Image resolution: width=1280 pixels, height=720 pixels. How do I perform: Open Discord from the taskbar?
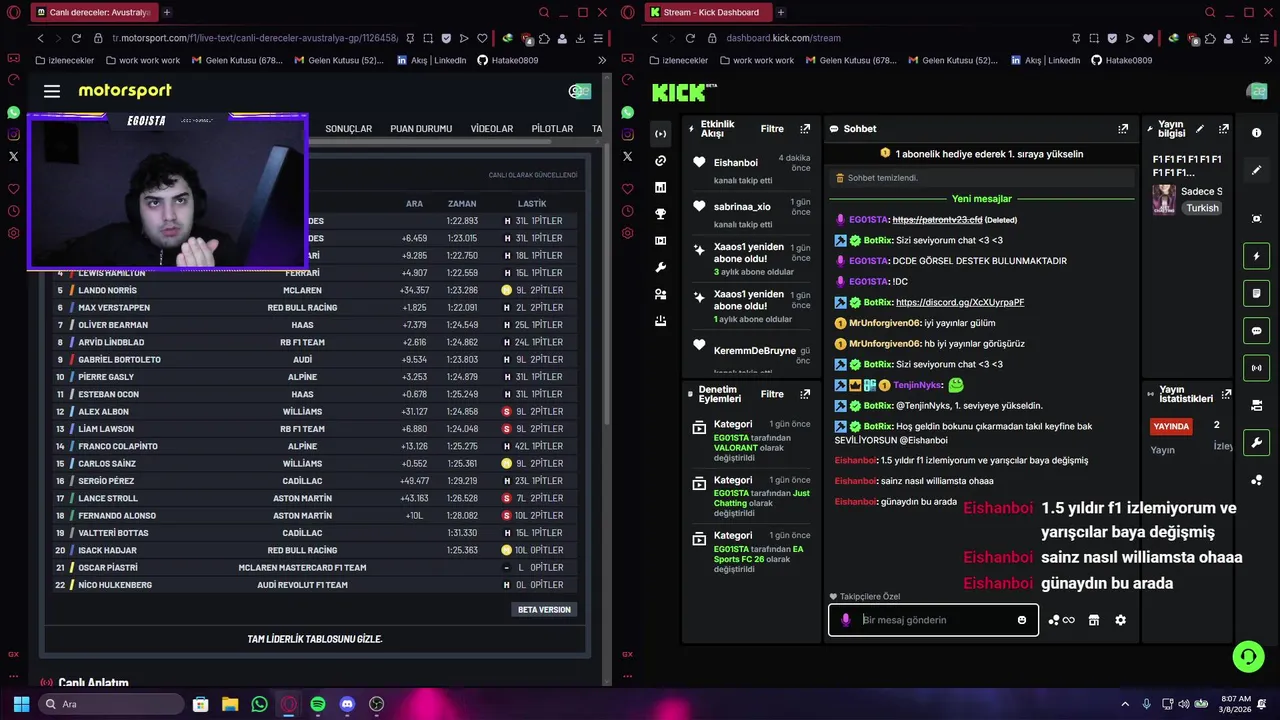tap(347, 704)
